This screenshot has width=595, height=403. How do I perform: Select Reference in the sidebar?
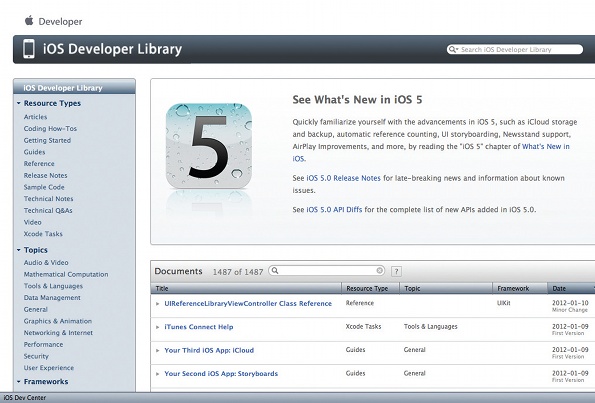39,164
